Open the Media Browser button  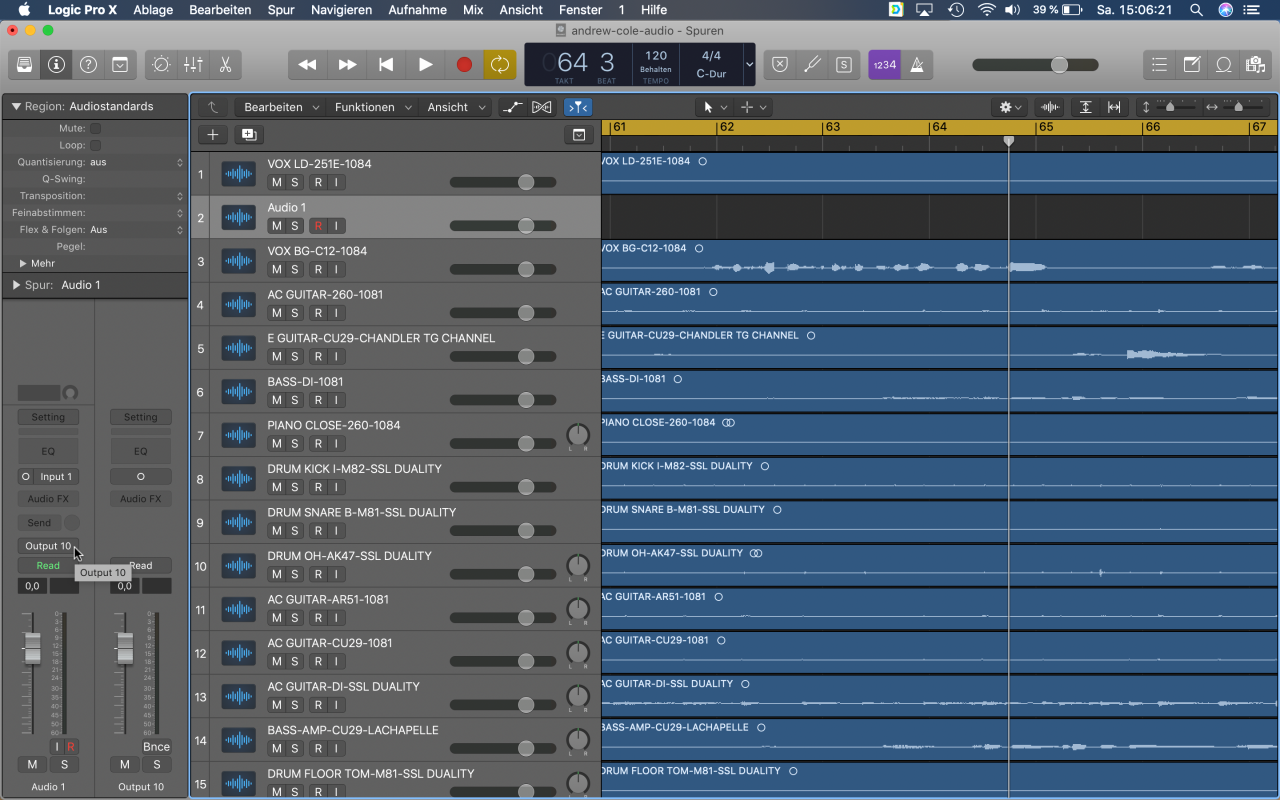click(x=1255, y=64)
